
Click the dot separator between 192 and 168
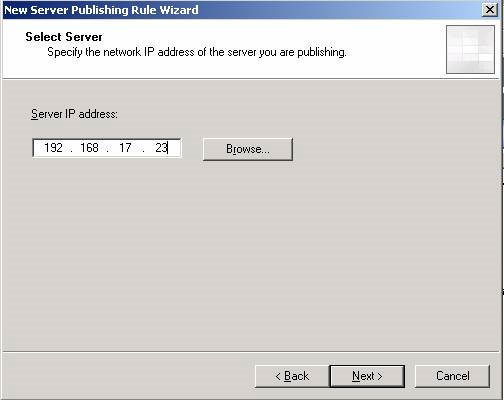[71, 150]
